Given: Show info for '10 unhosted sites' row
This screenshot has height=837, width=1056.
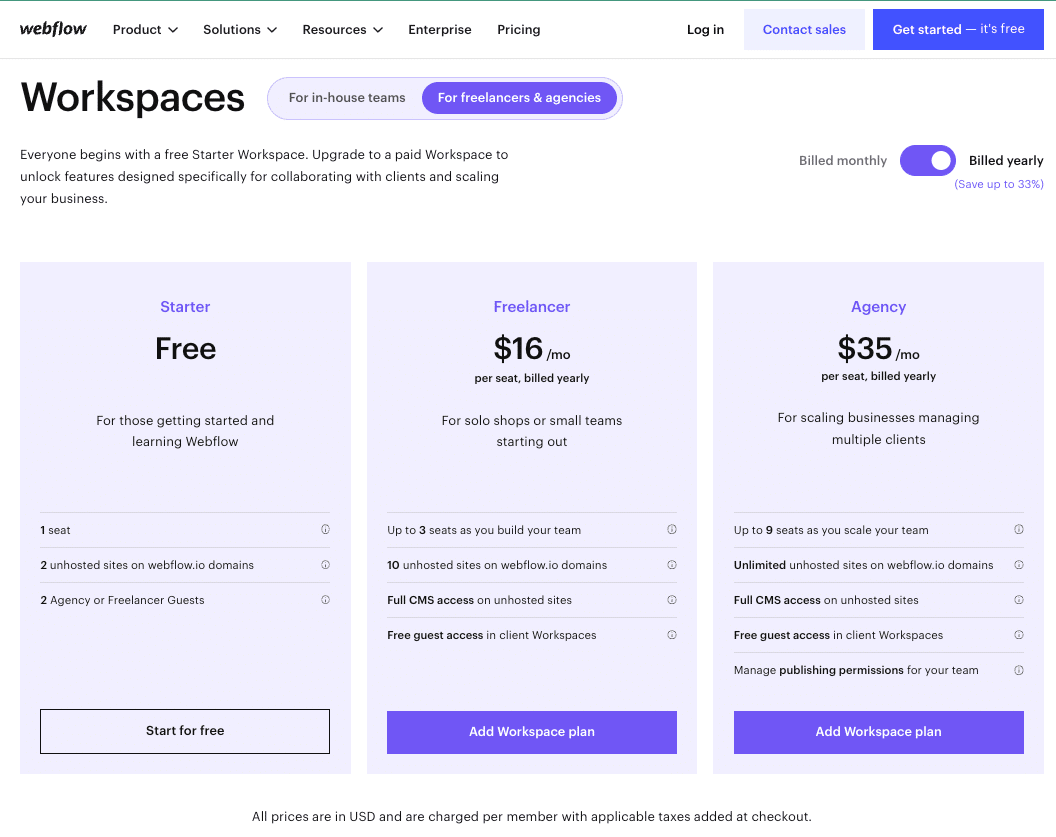Looking at the screenshot, I should click(x=671, y=564).
